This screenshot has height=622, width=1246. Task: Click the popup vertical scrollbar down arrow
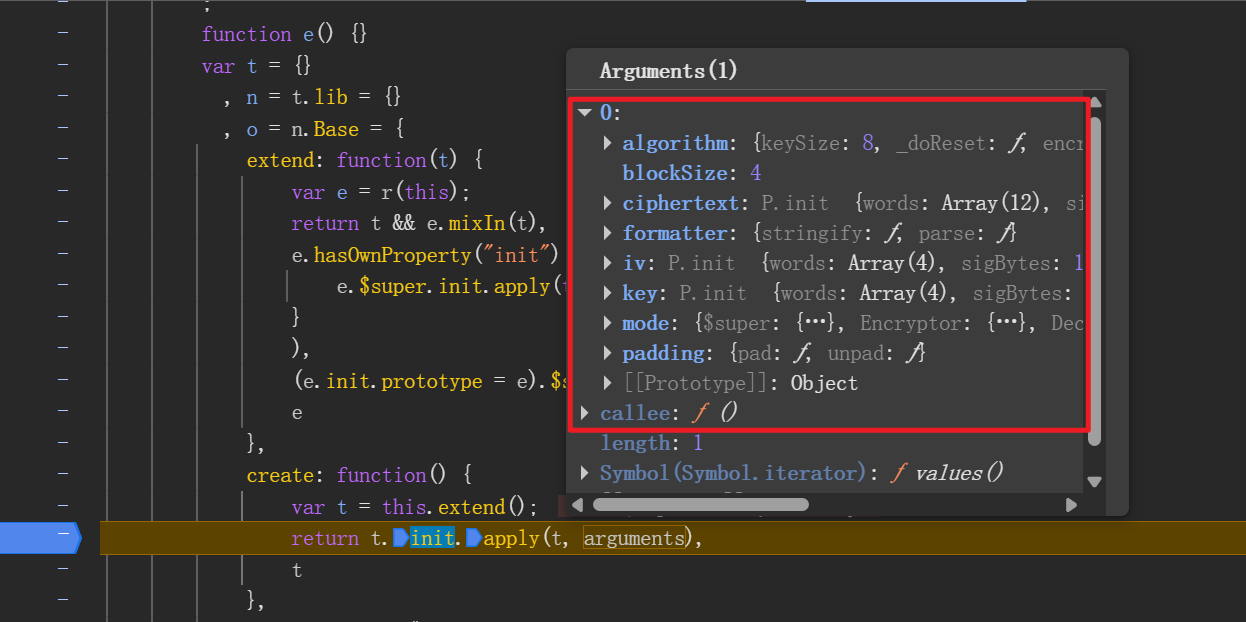click(x=1094, y=481)
